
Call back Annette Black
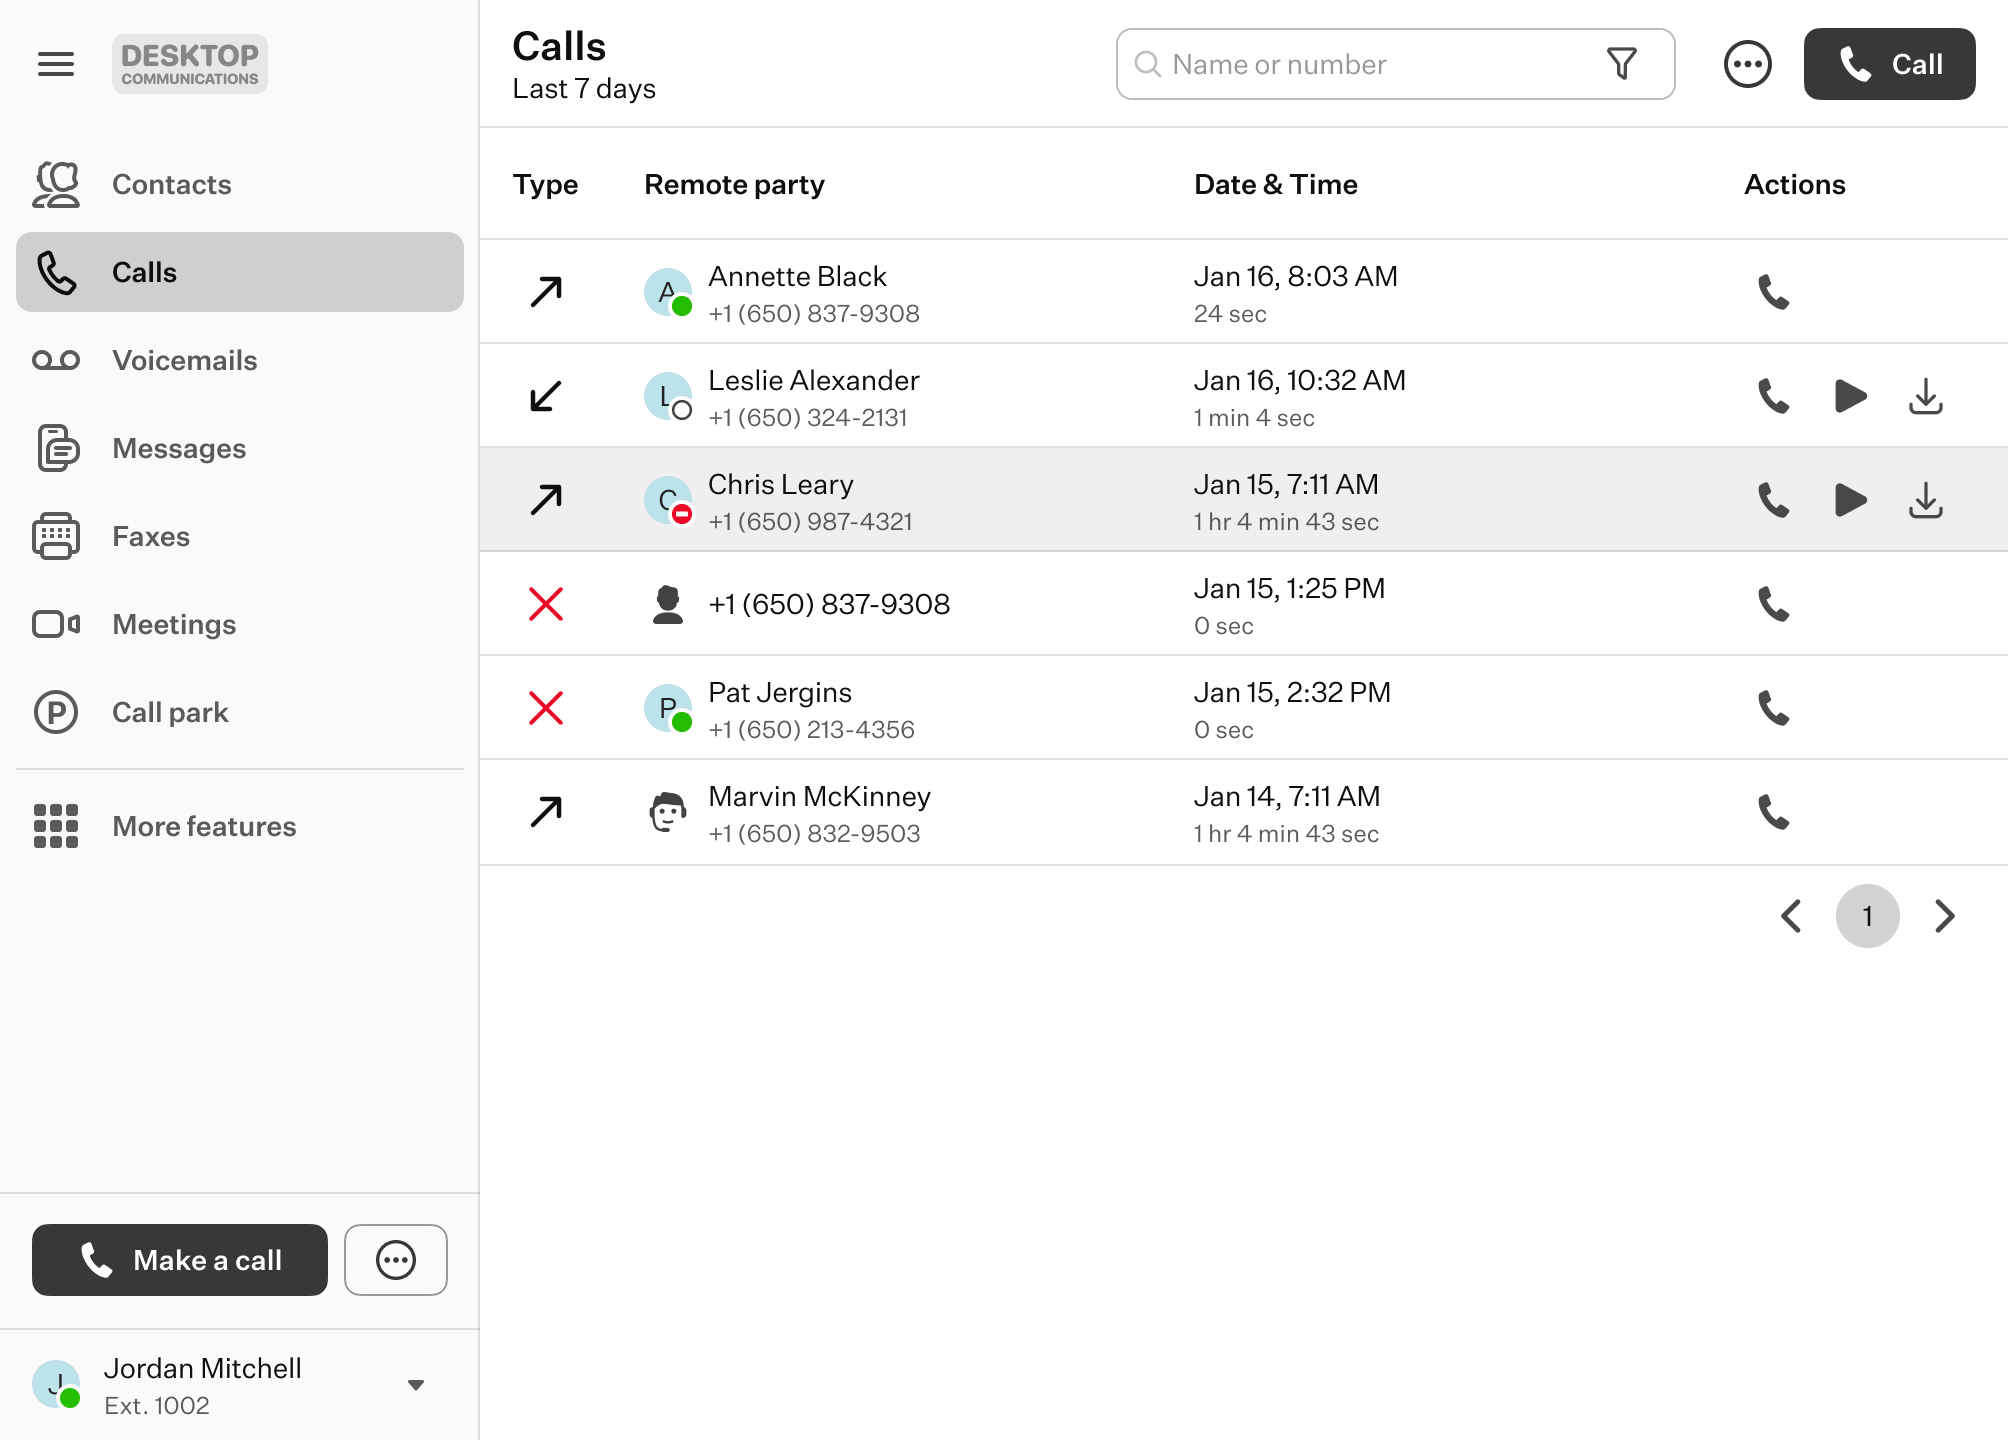[1773, 292]
